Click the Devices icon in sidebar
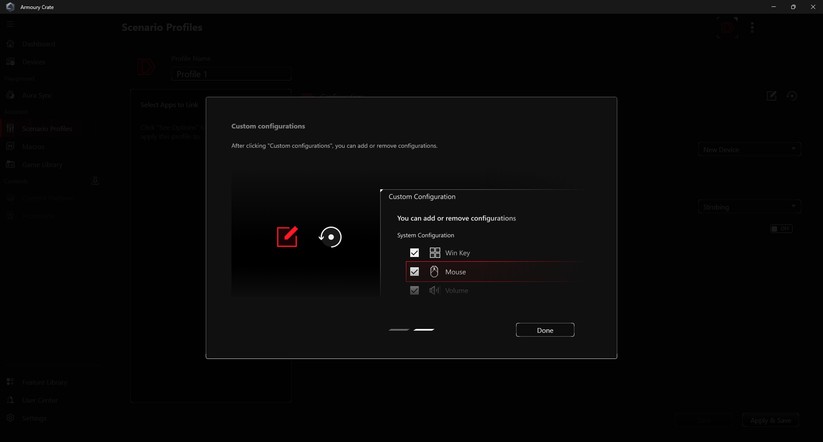This screenshot has height=442, width=823. pyautogui.click(x=10, y=62)
